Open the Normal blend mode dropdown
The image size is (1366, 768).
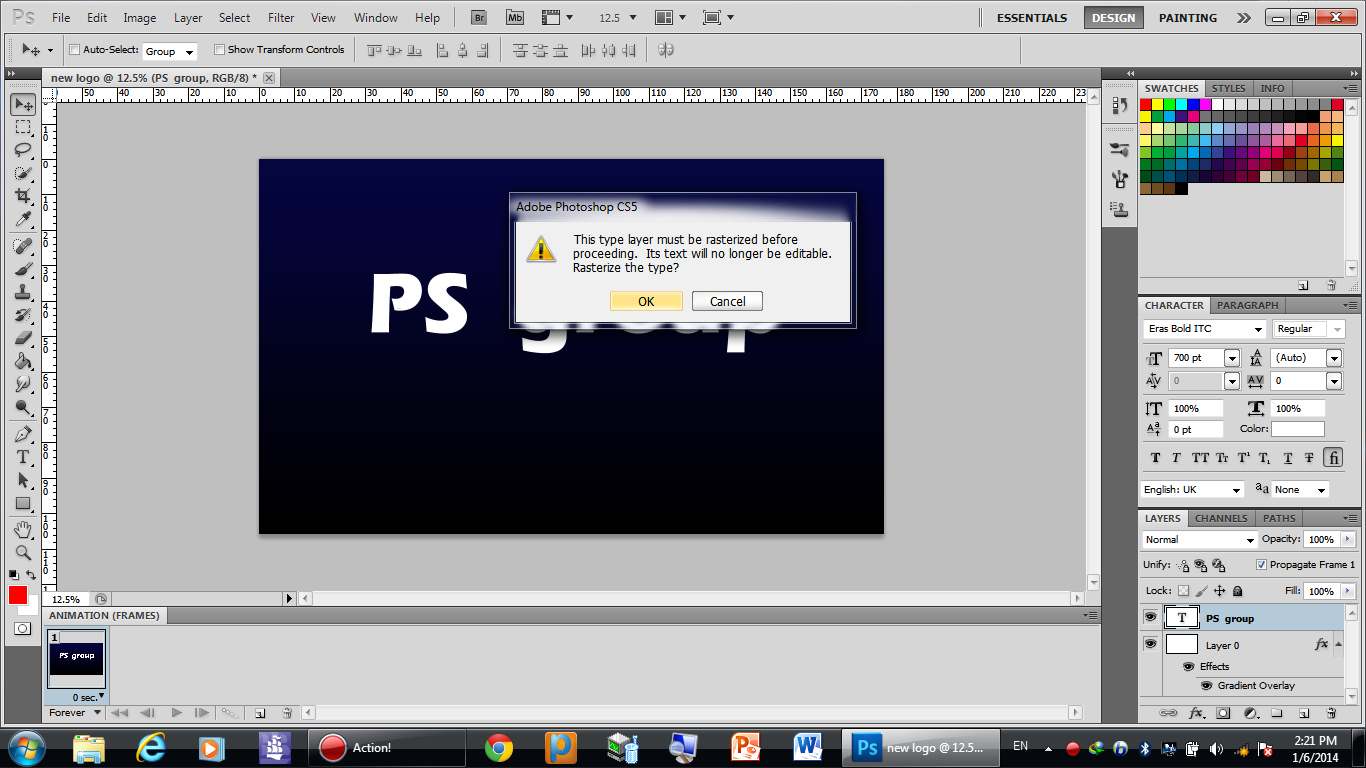pos(1249,540)
